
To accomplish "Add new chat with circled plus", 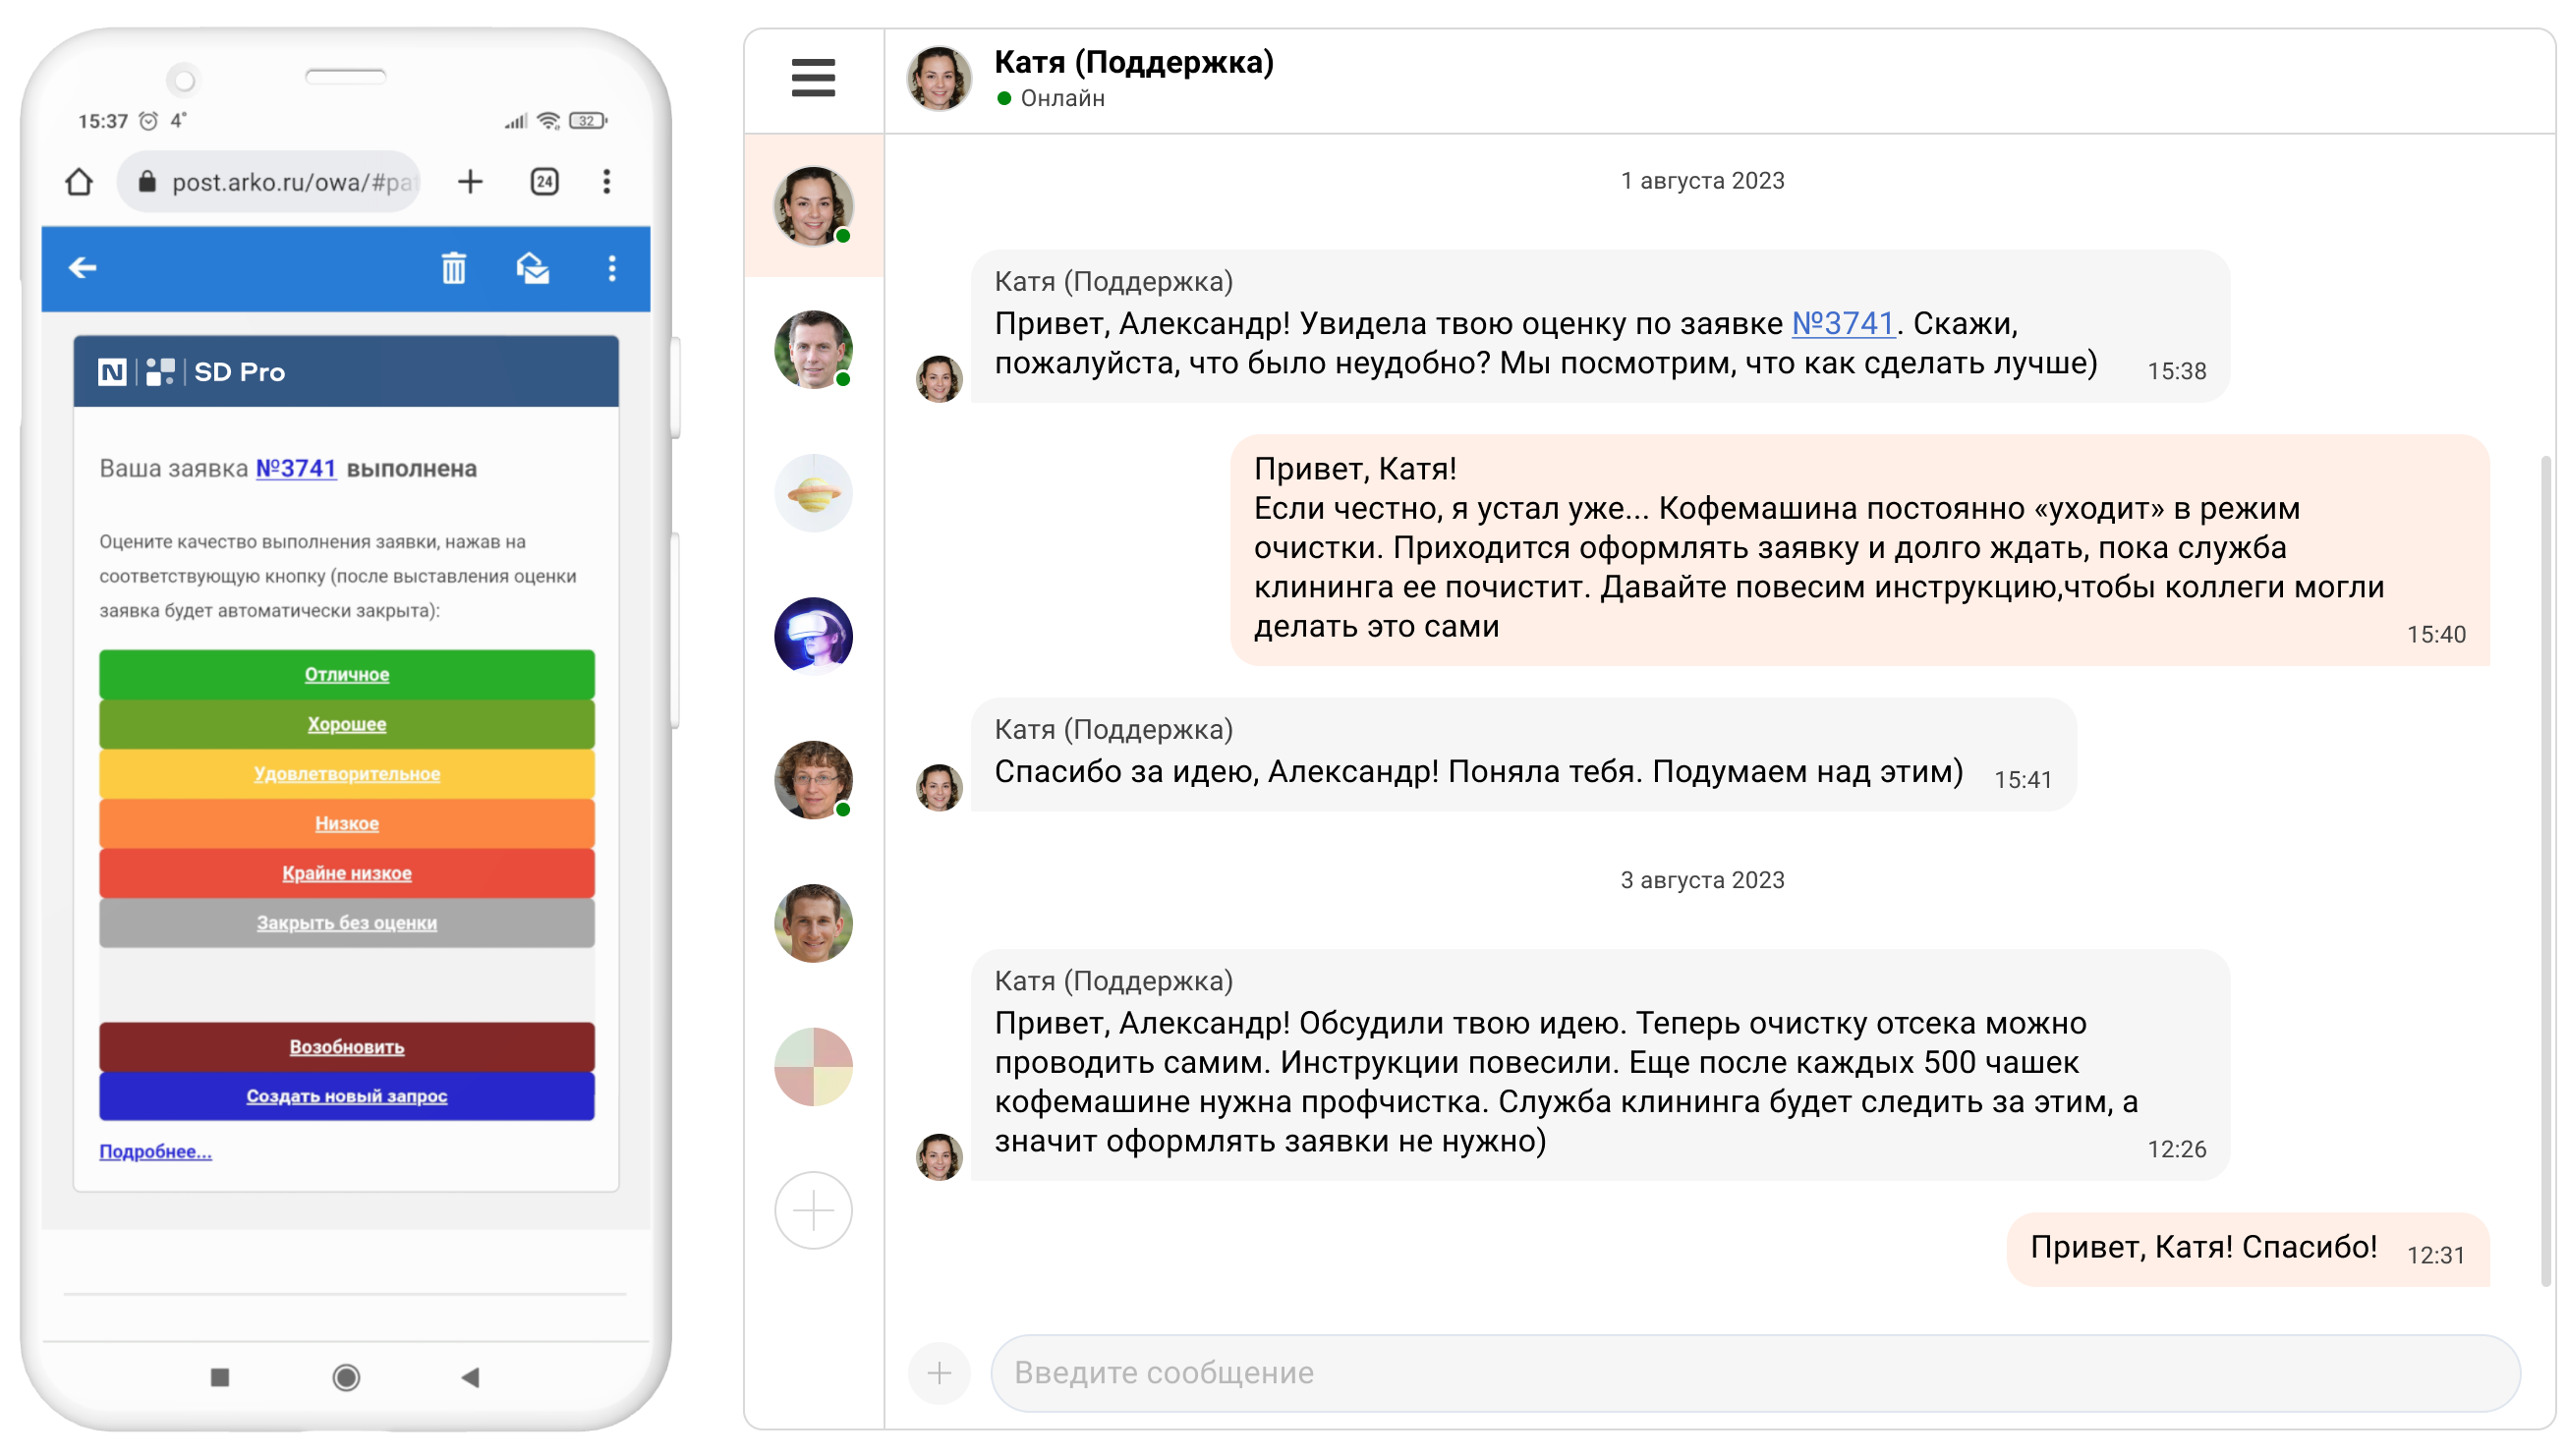I will (x=812, y=1210).
